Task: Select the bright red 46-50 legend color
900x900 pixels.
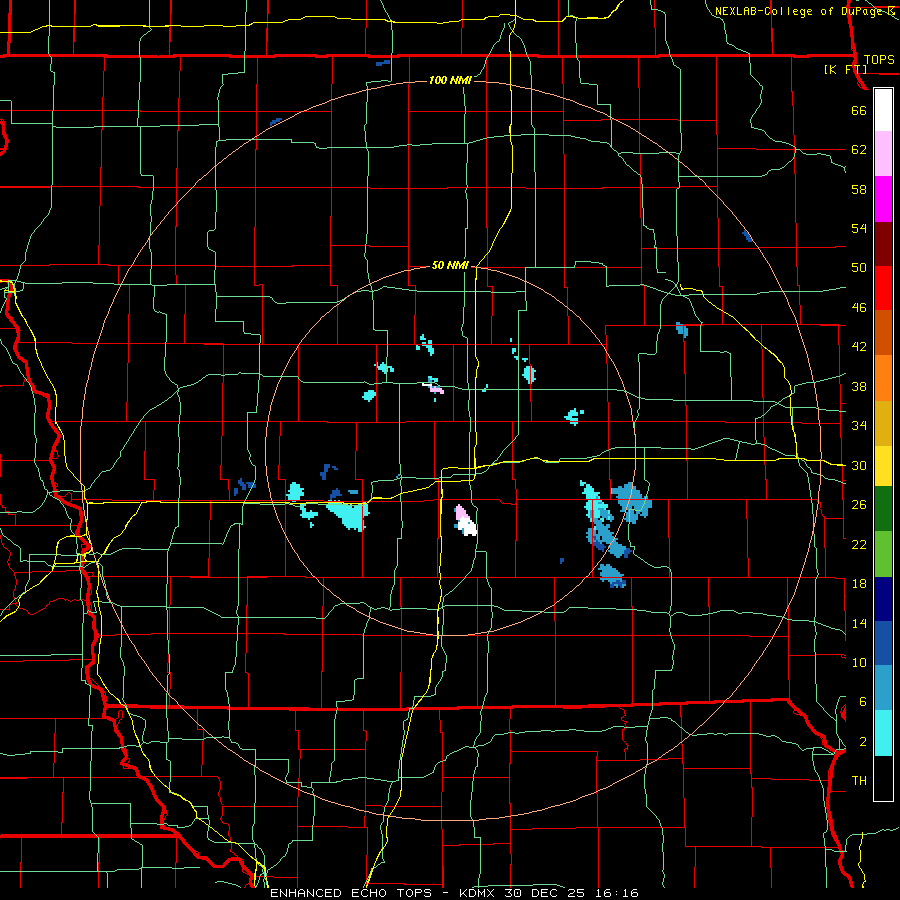Action: pyautogui.click(x=883, y=289)
